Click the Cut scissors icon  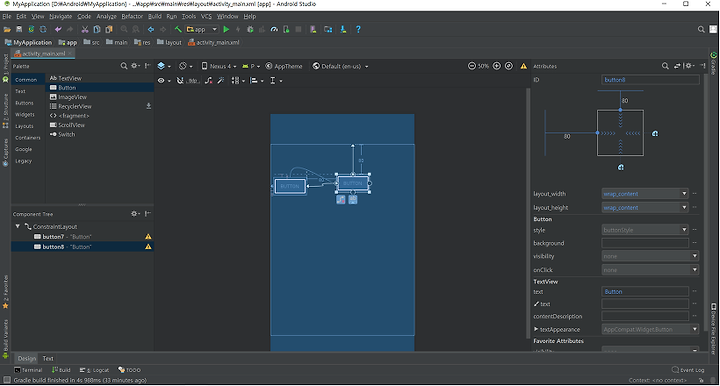(x=85, y=29)
